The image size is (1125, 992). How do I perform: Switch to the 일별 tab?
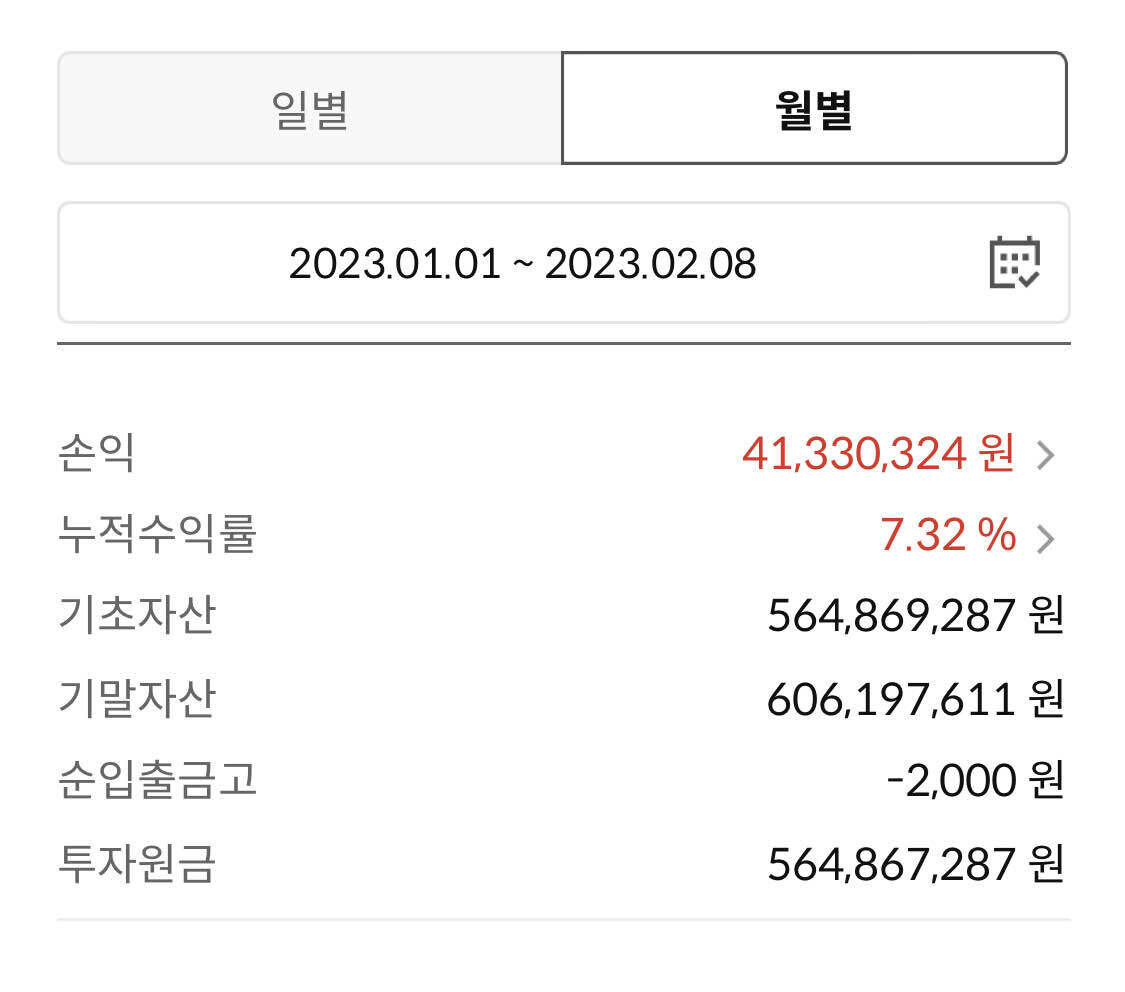click(310, 109)
